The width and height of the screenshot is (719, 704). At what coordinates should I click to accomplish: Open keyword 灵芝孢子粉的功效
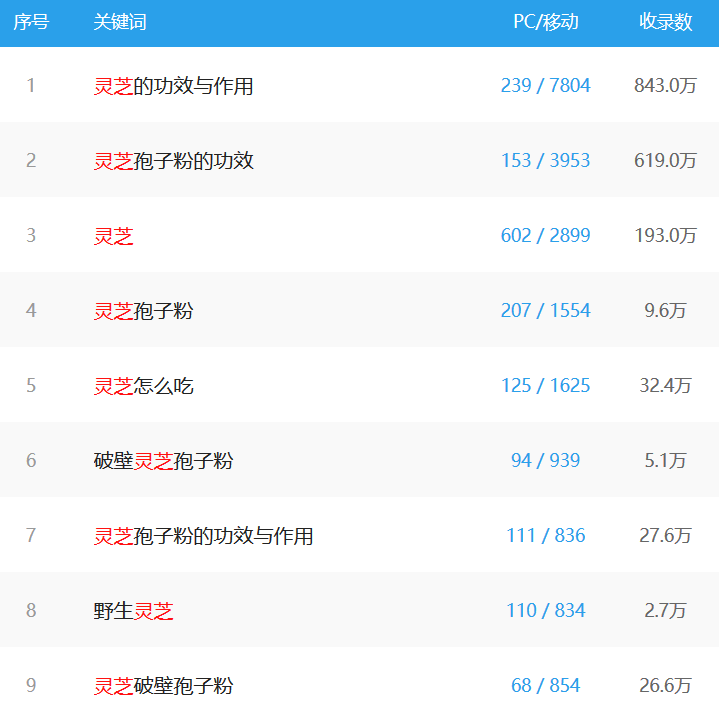point(173,161)
